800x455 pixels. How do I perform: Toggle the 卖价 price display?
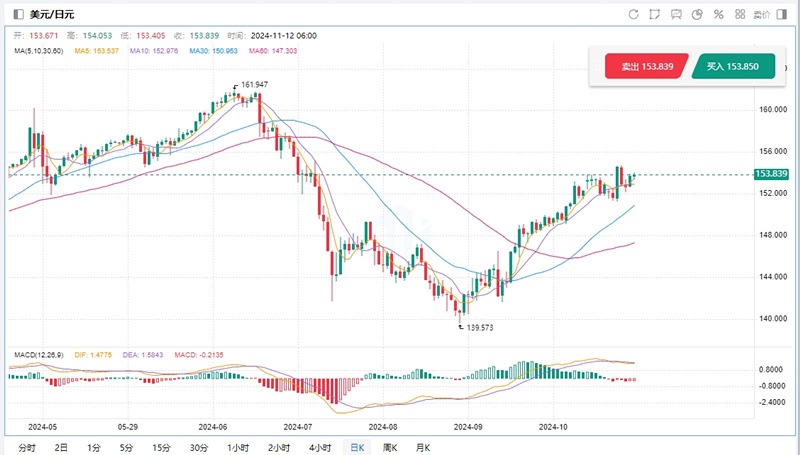coord(762,15)
